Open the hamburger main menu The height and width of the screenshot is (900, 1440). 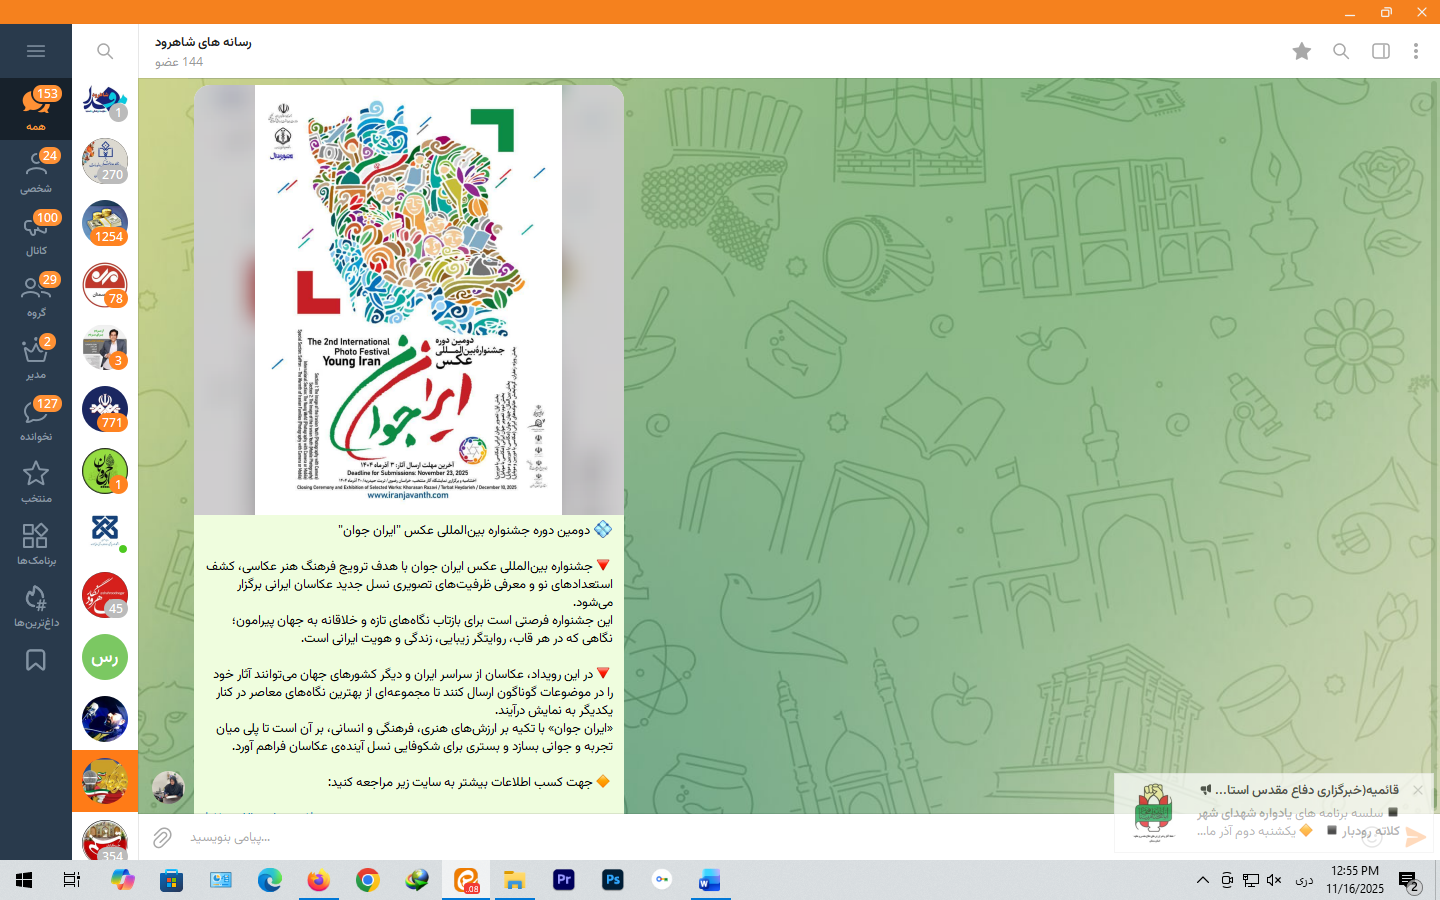tap(36, 51)
